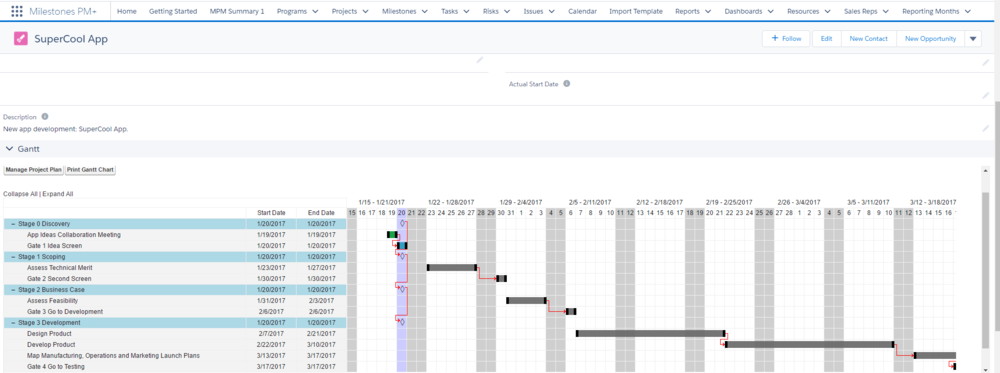Click the 2/22/2017 start date of Develop Product
The image size is (1000, 373).
click(272, 344)
